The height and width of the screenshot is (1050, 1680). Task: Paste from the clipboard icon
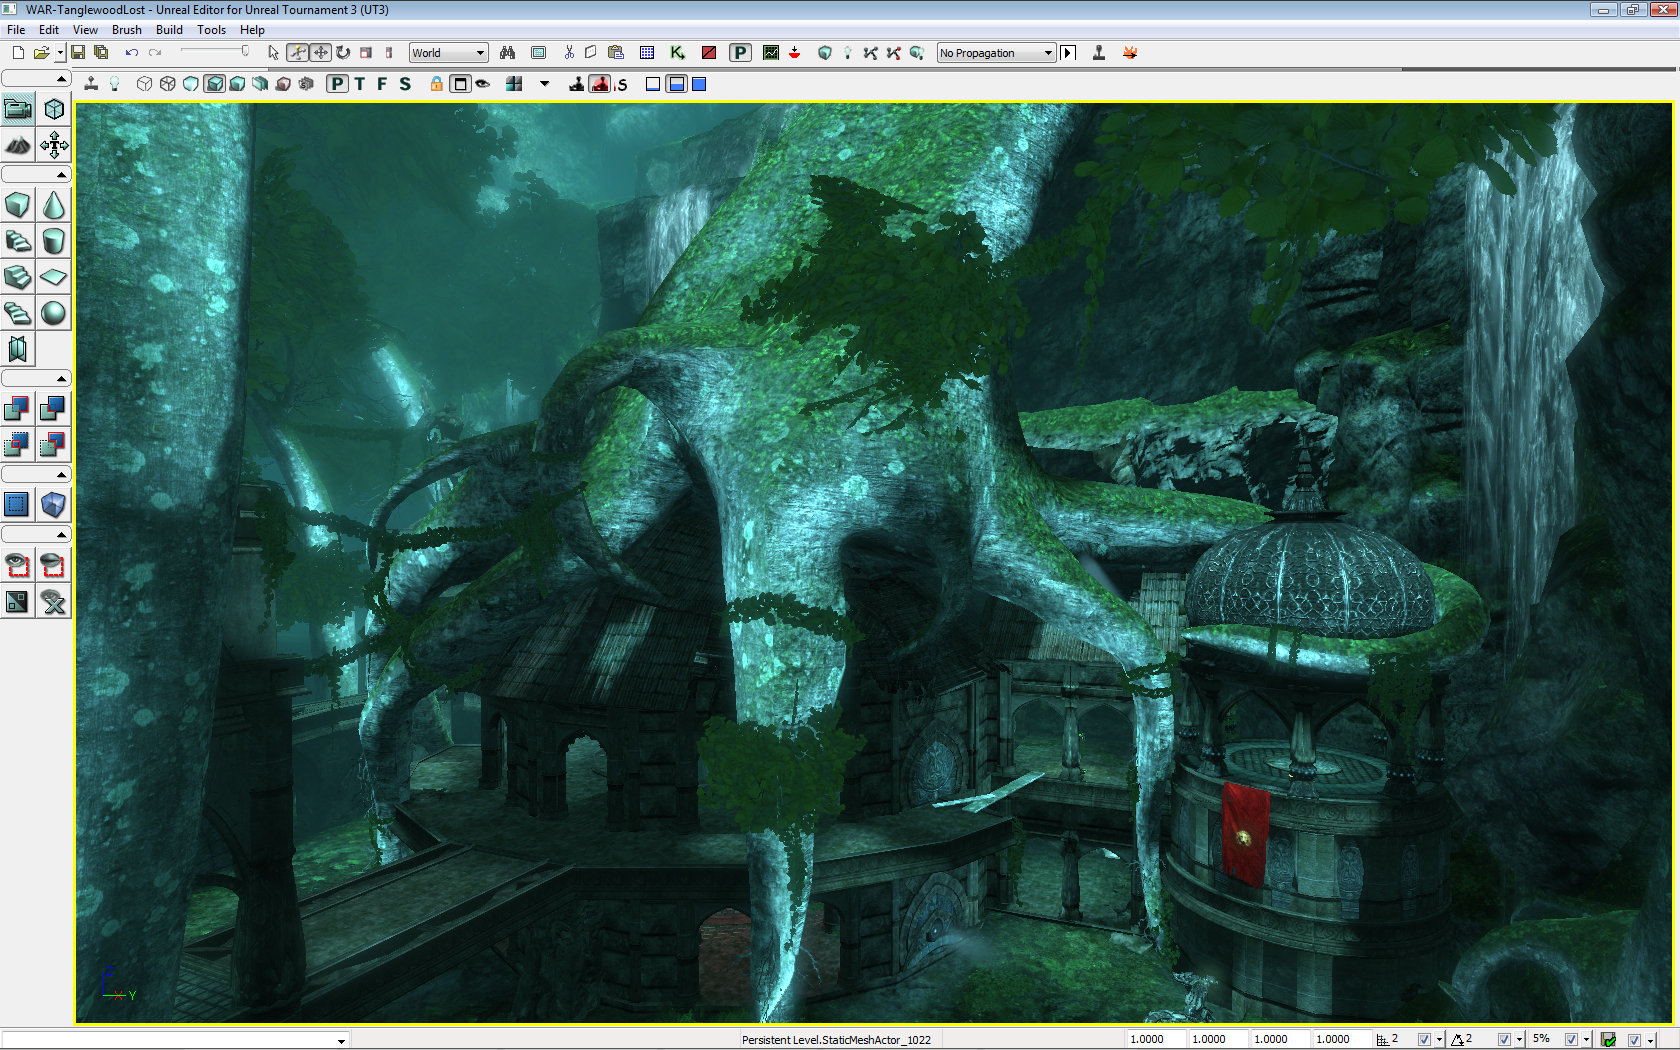click(x=616, y=53)
